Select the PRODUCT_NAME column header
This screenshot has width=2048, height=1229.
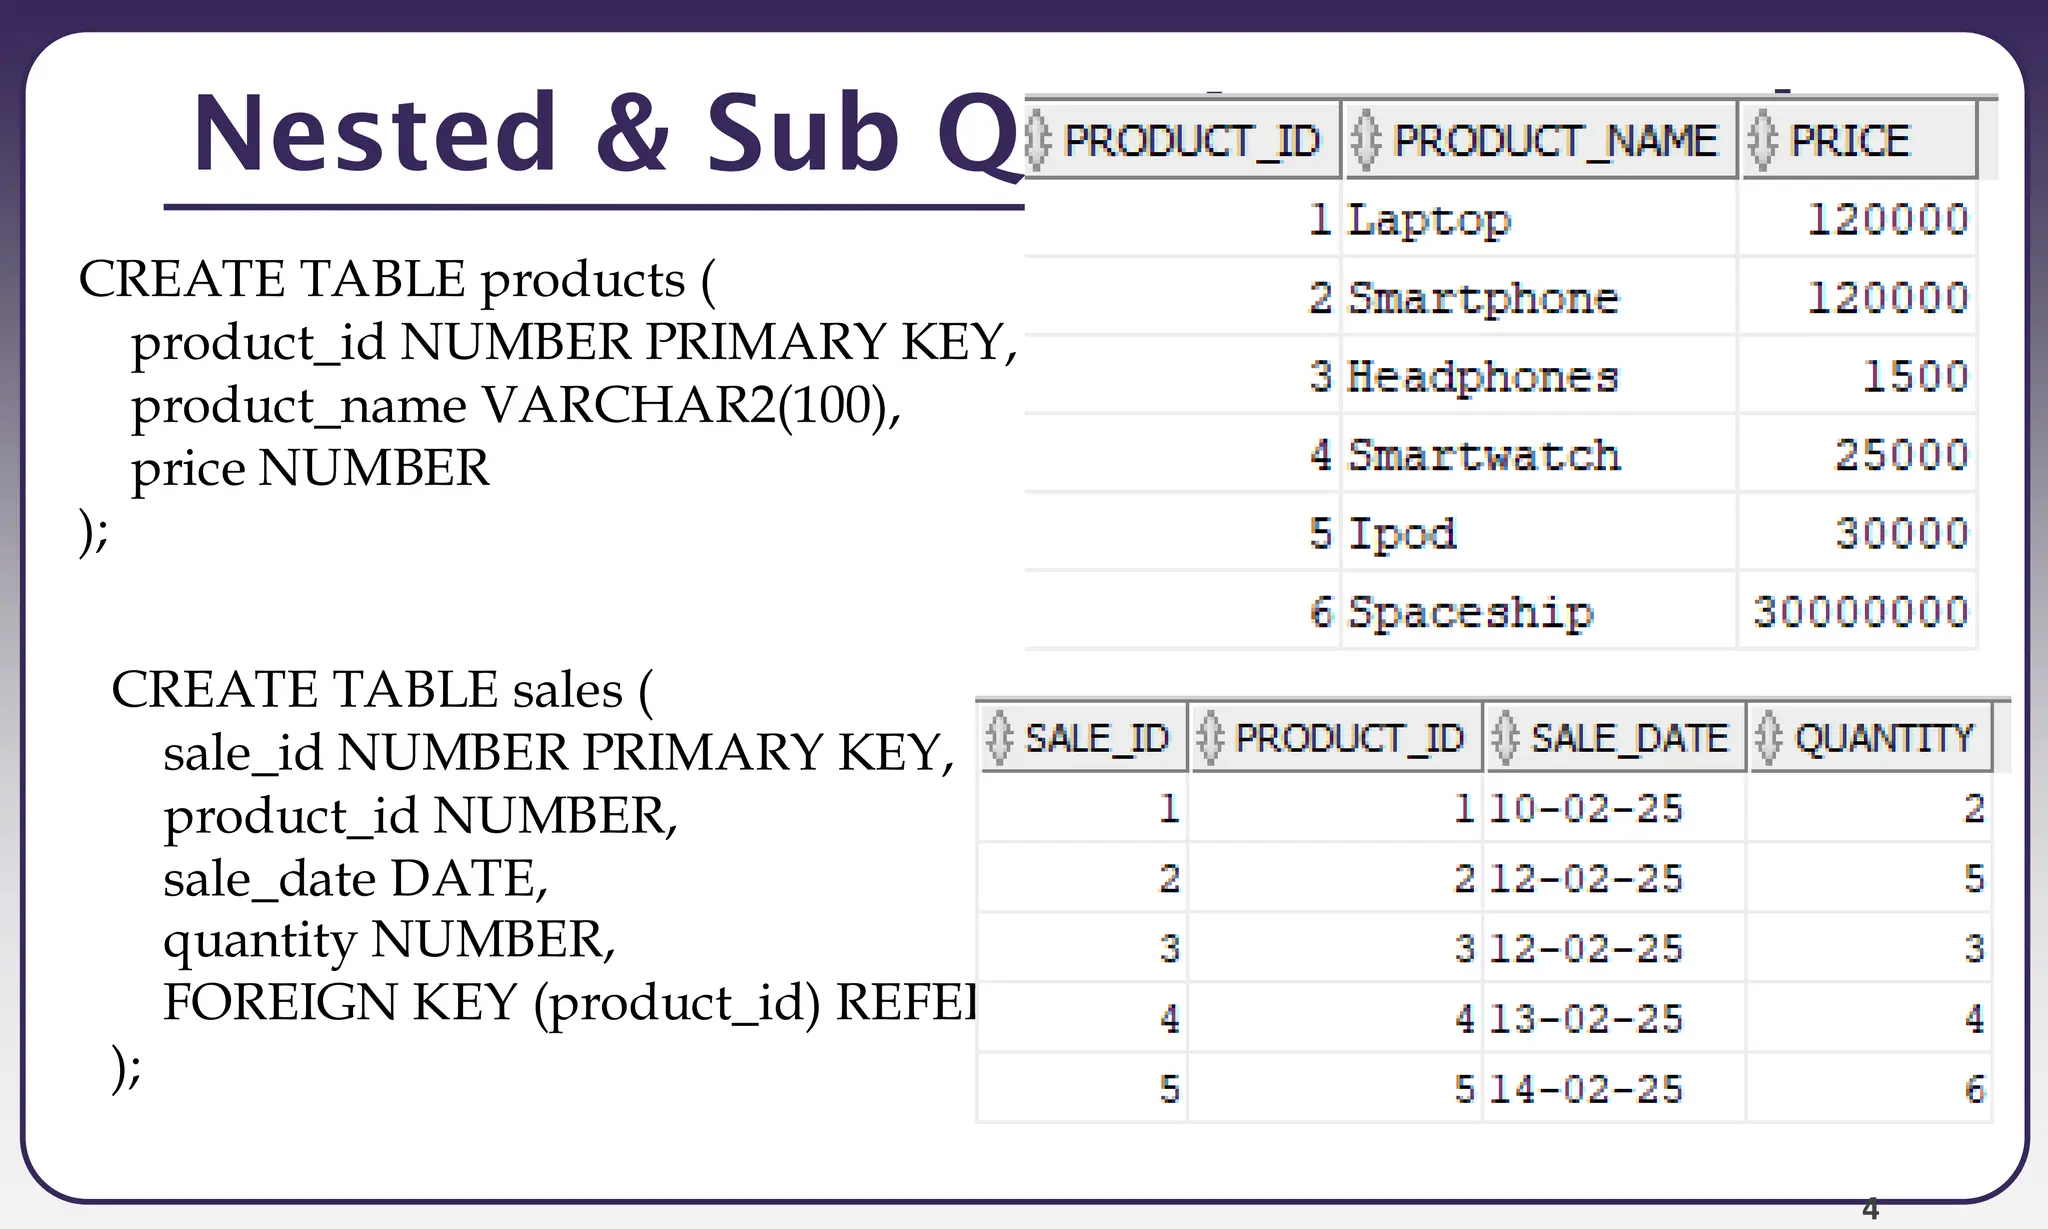coord(1539,140)
